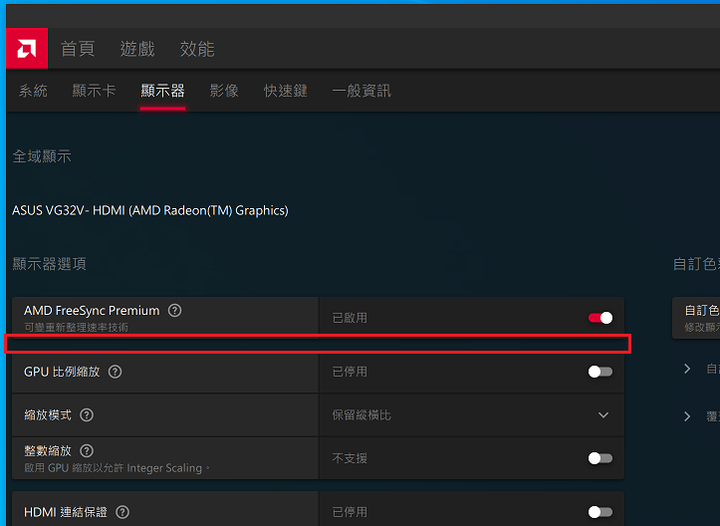The width and height of the screenshot is (720, 526).
Task: Enable GPU 比例縮放 toggle
Action: click(600, 372)
